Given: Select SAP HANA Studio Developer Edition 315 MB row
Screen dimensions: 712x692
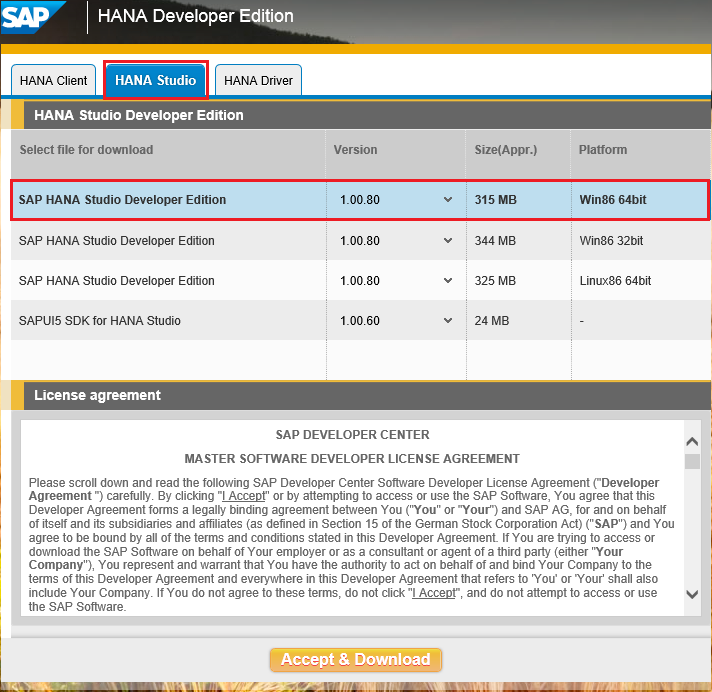Looking at the screenshot, I should pyautogui.click(x=360, y=200).
